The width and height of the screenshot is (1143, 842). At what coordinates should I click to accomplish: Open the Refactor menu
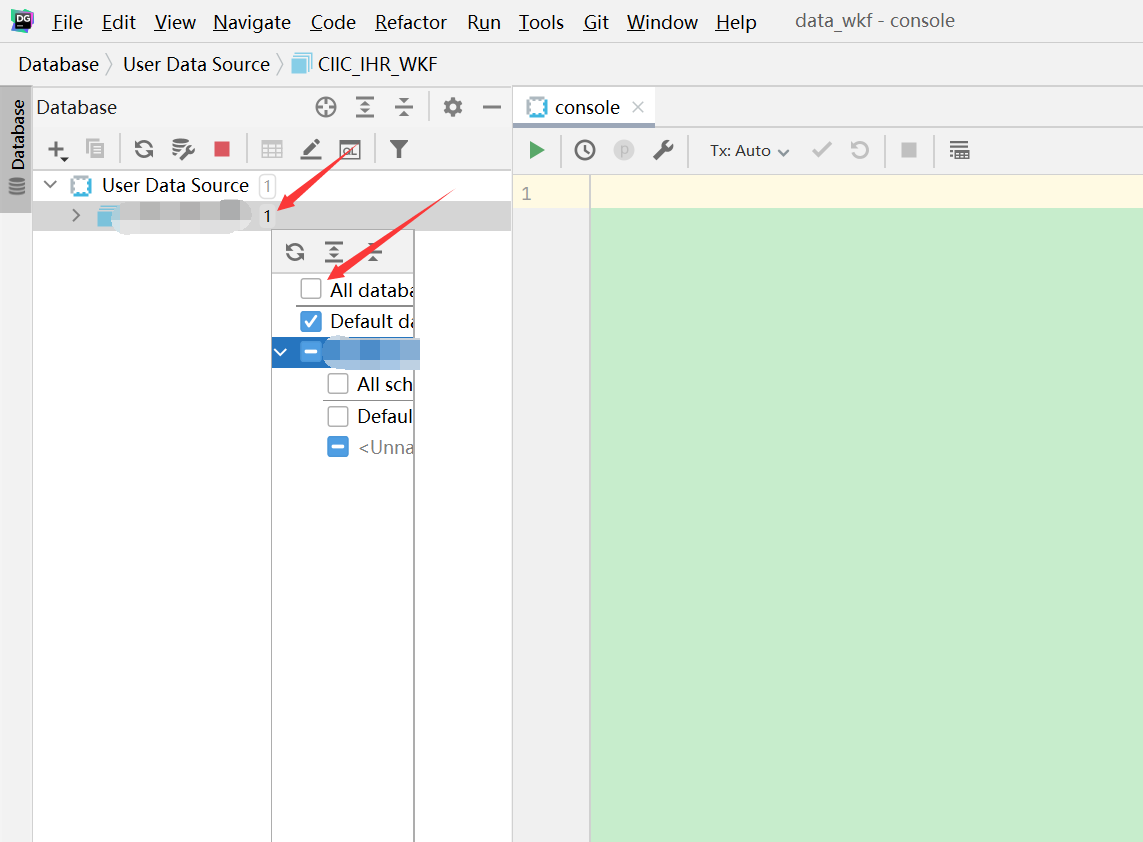pyautogui.click(x=410, y=23)
